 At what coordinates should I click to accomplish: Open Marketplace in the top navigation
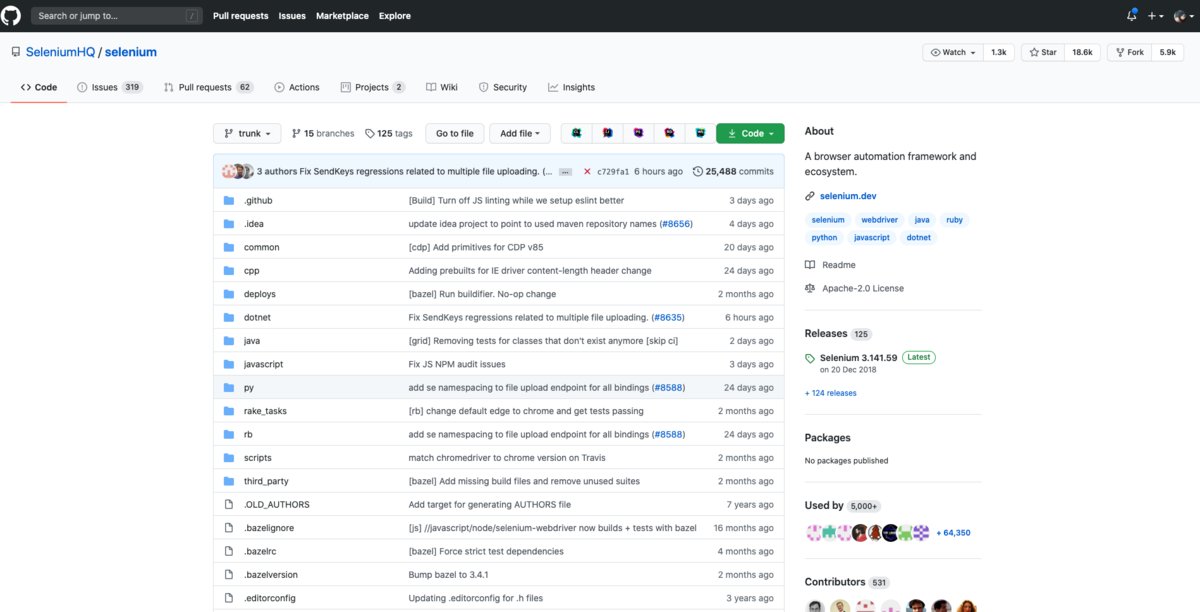(x=342, y=16)
